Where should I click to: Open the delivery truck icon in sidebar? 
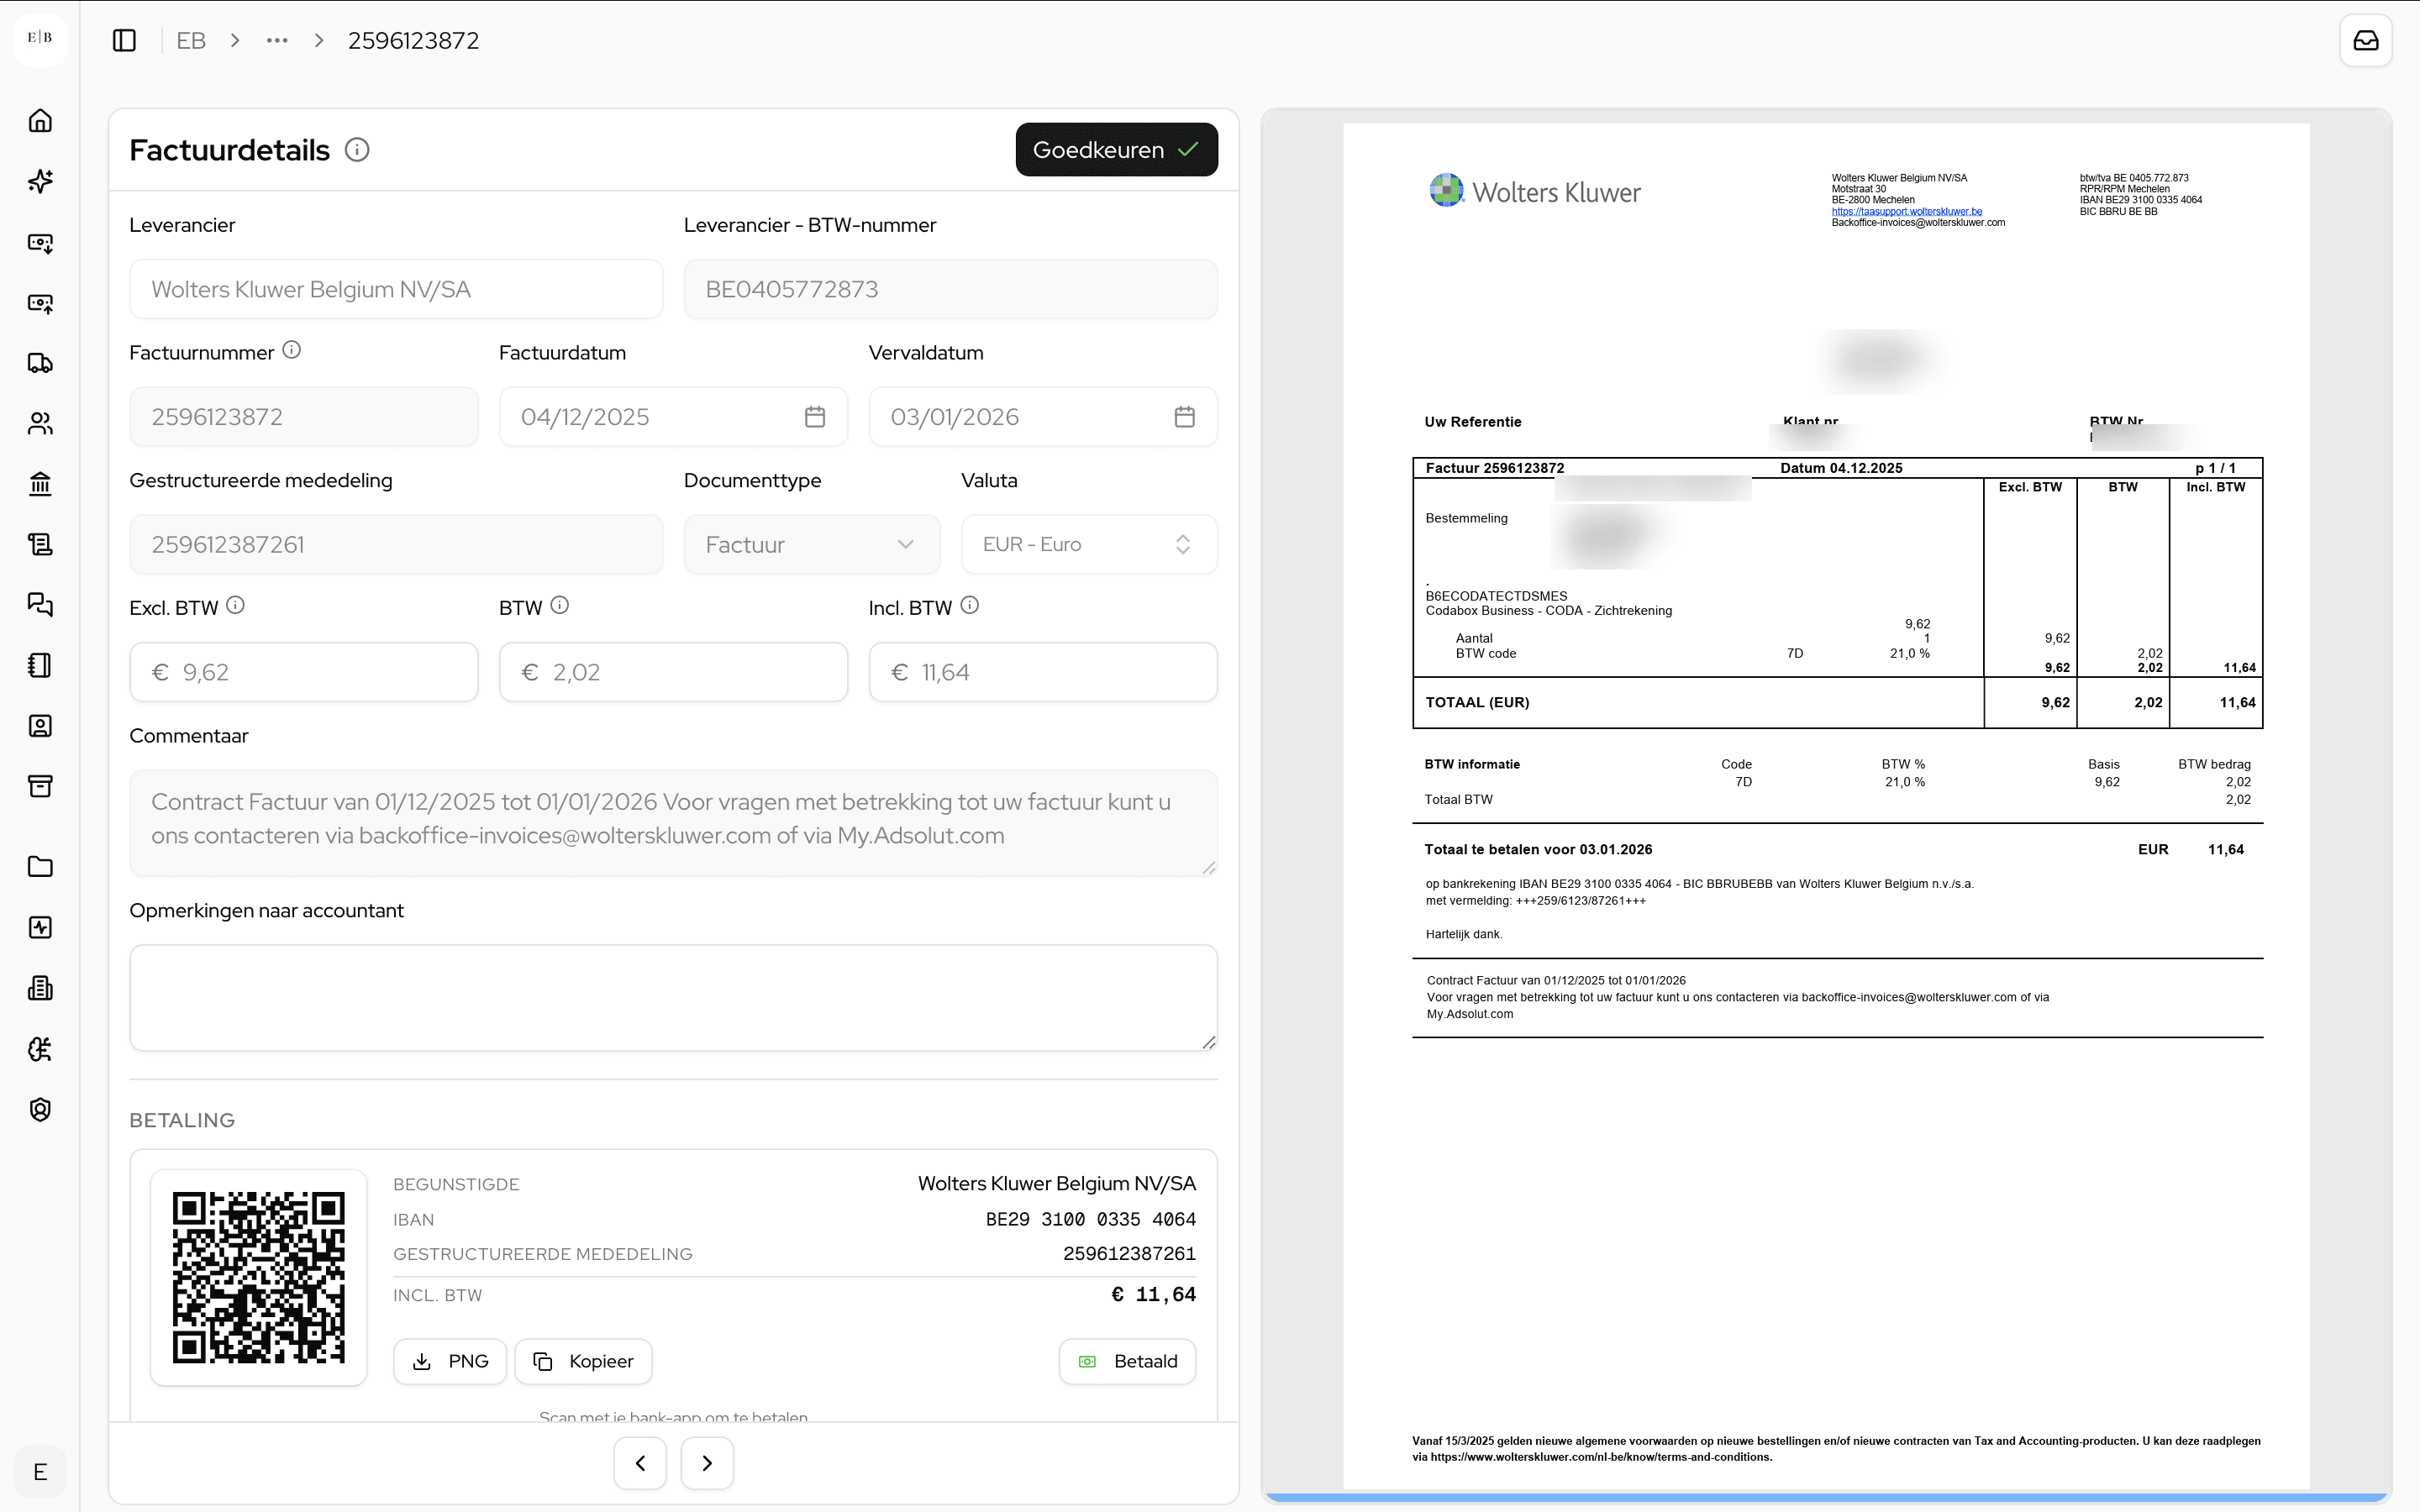pyautogui.click(x=40, y=363)
